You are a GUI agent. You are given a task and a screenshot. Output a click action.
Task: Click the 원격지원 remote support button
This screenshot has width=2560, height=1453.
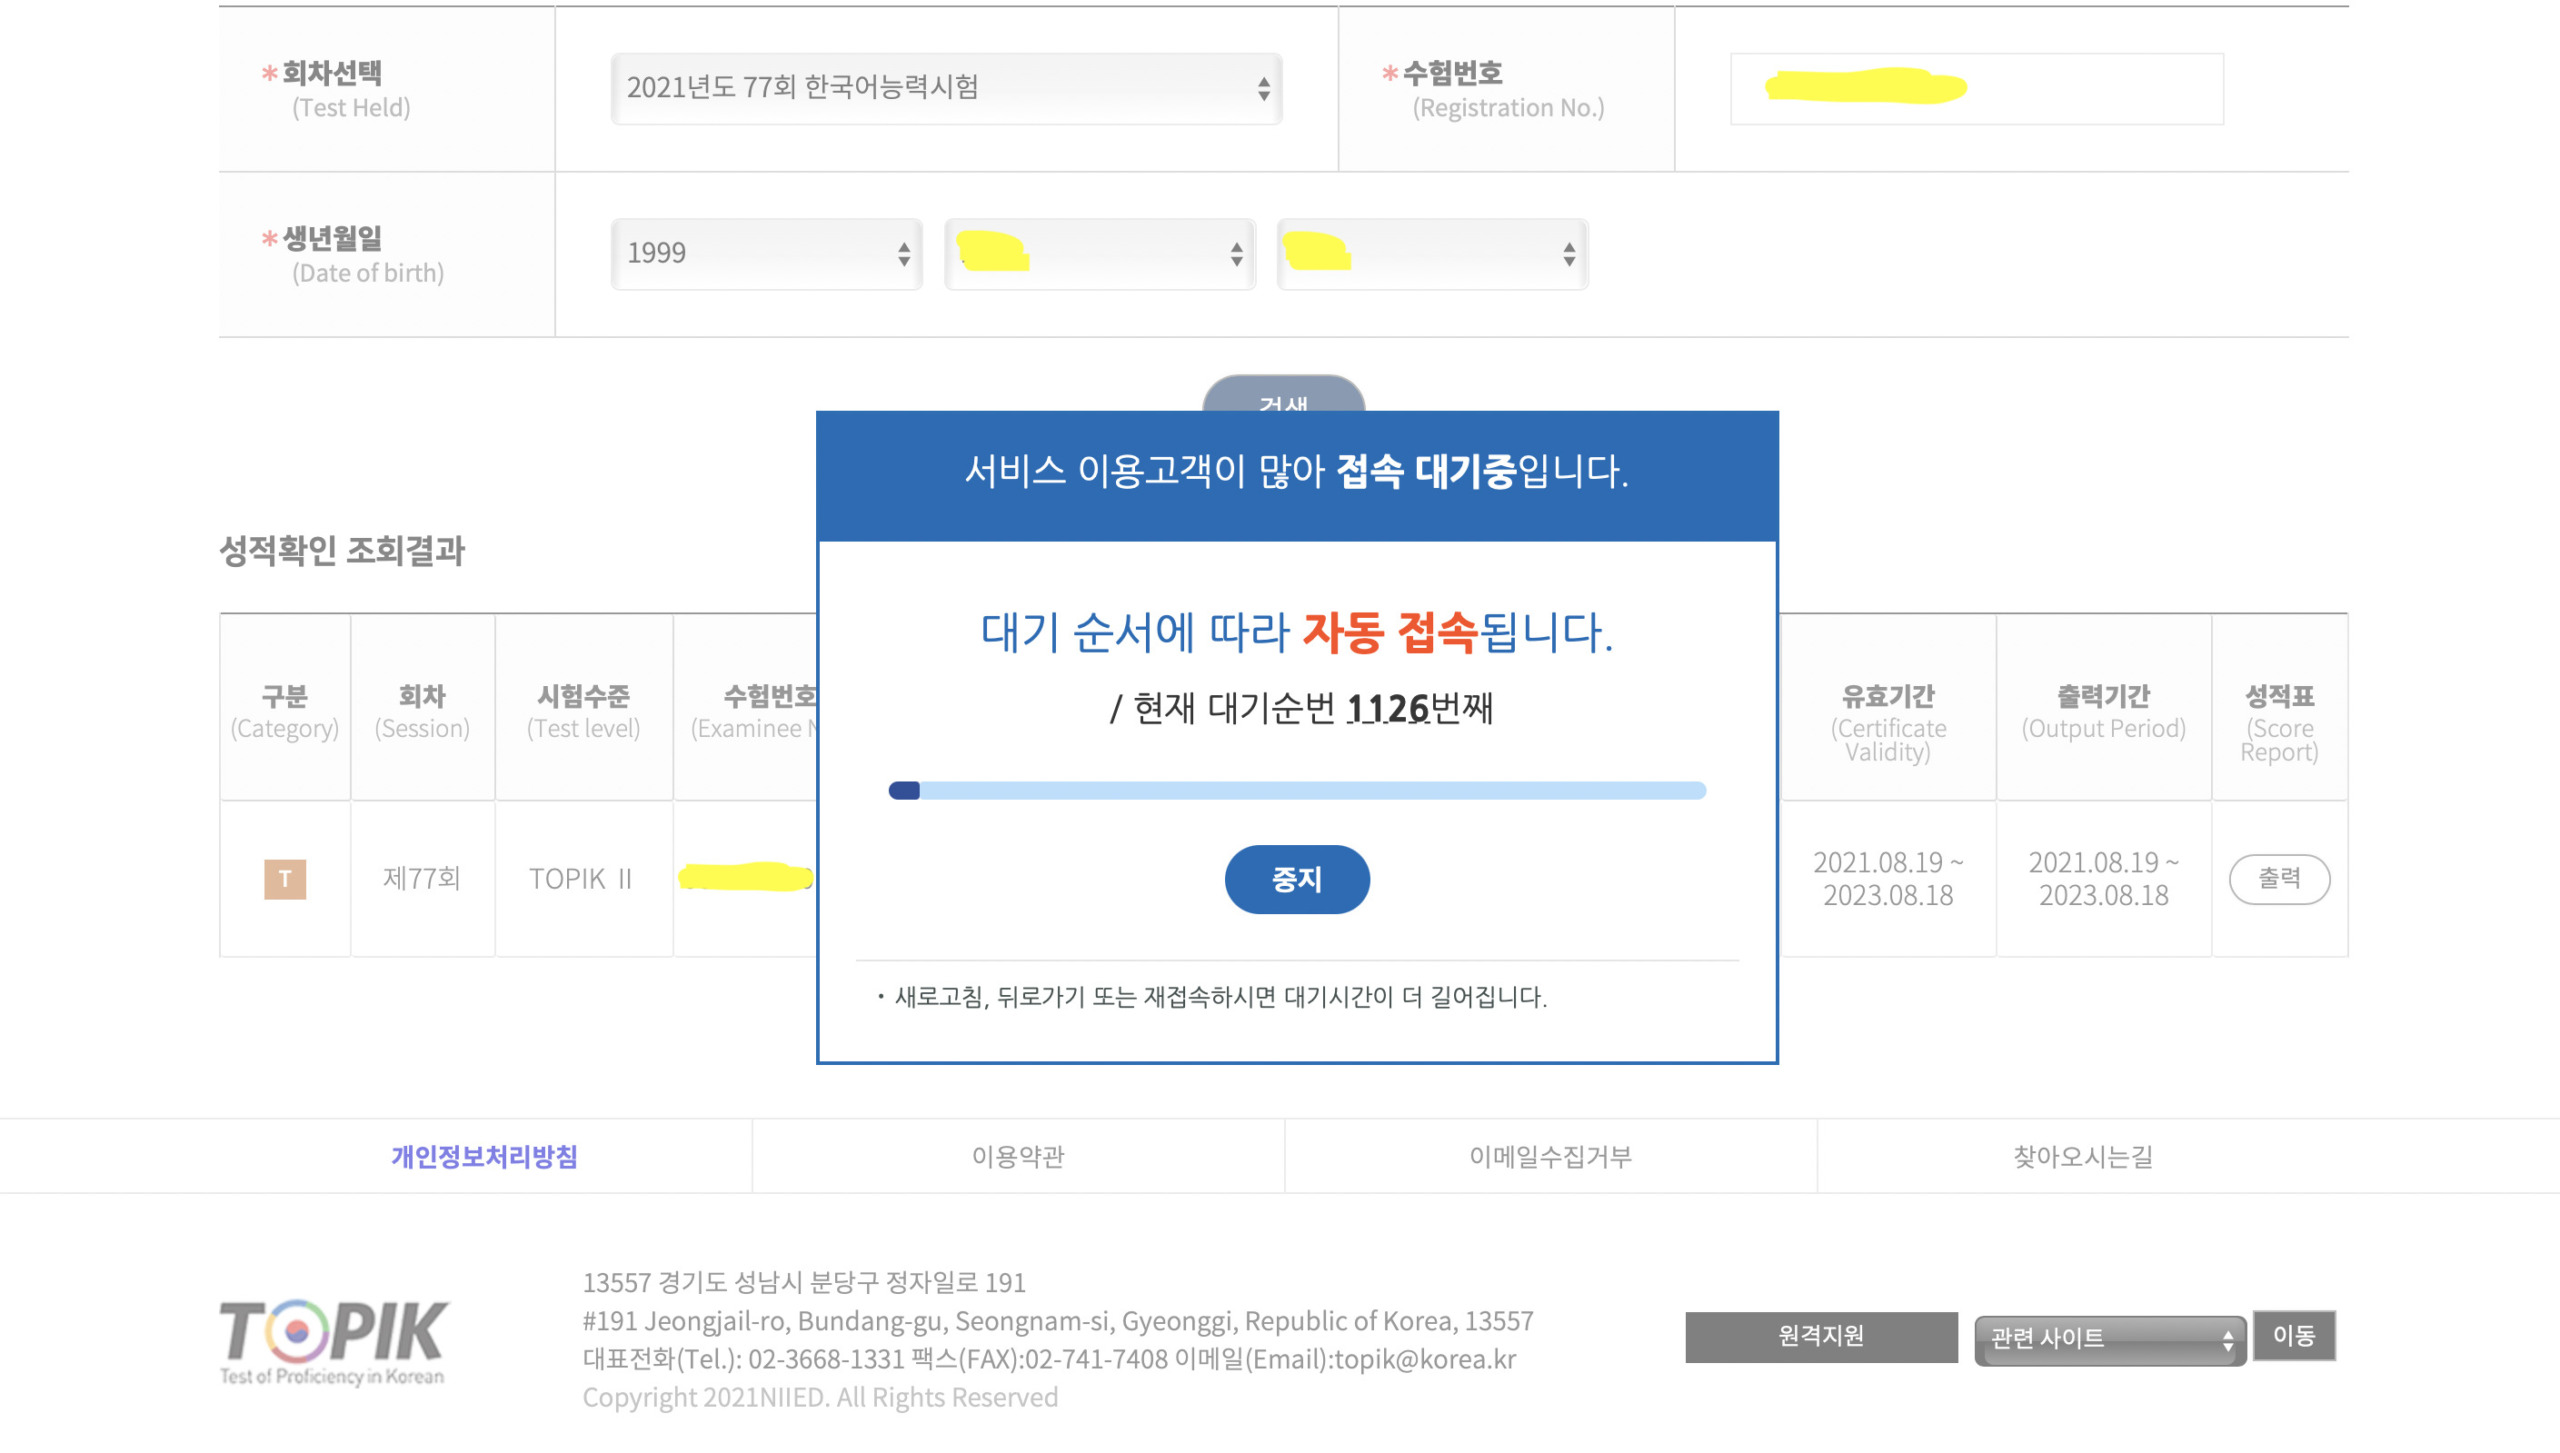1821,1337
